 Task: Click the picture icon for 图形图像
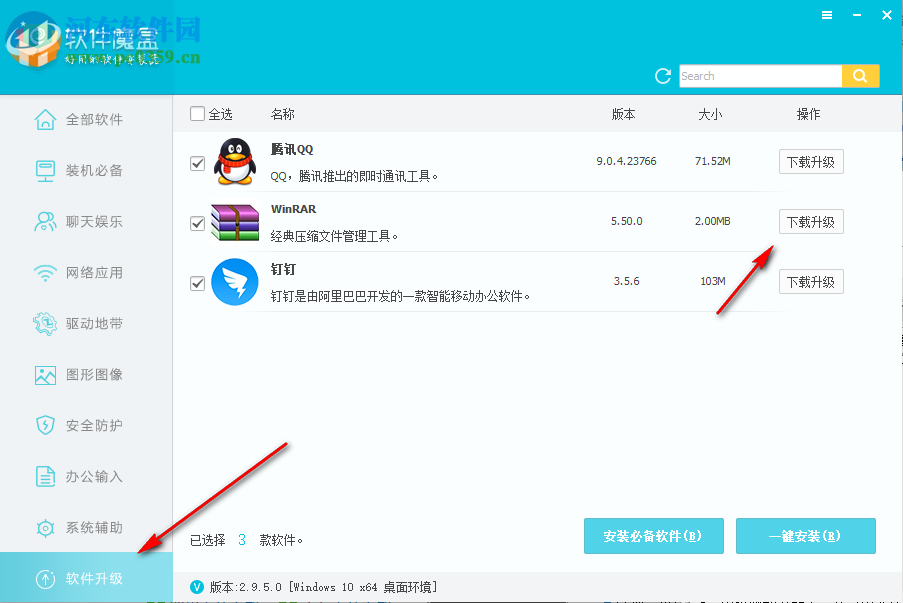click(45, 375)
